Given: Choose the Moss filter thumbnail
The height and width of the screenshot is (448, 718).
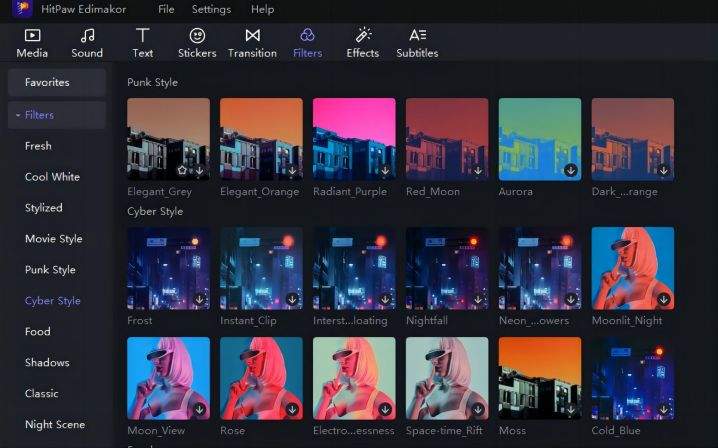Looking at the screenshot, I should click(x=539, y=377).
